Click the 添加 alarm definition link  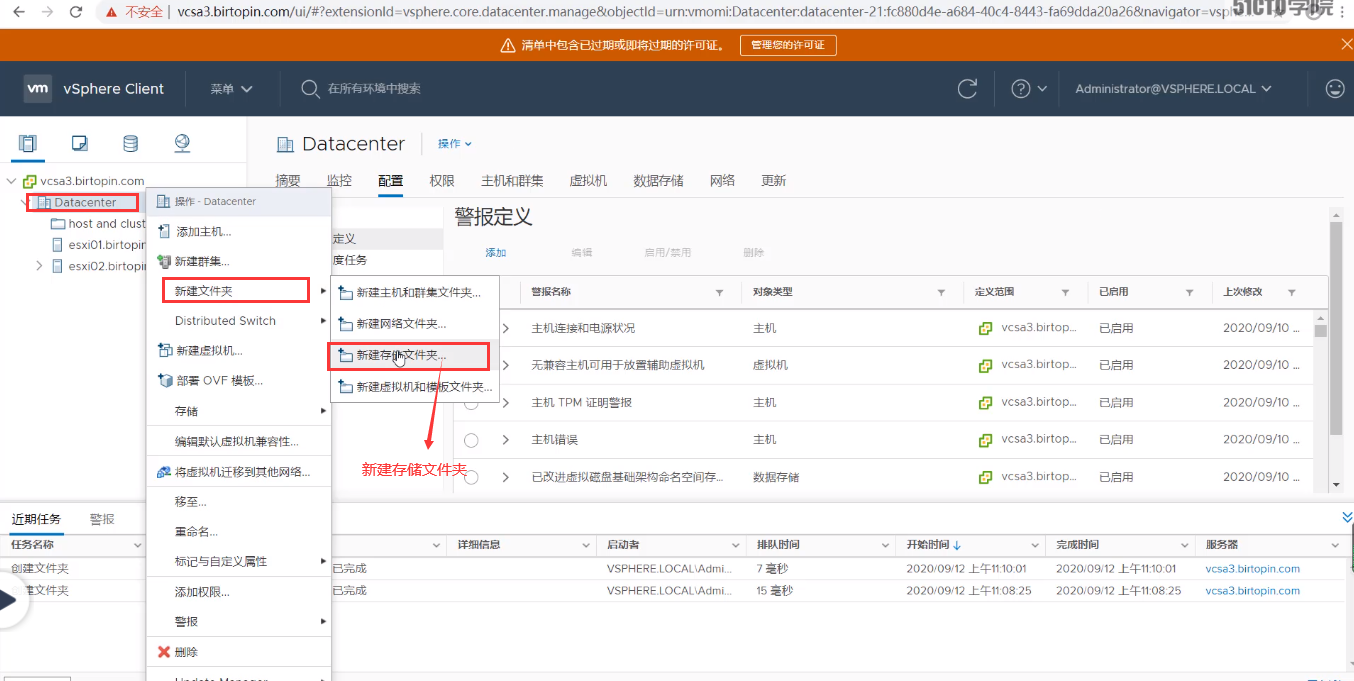[496, 253]
